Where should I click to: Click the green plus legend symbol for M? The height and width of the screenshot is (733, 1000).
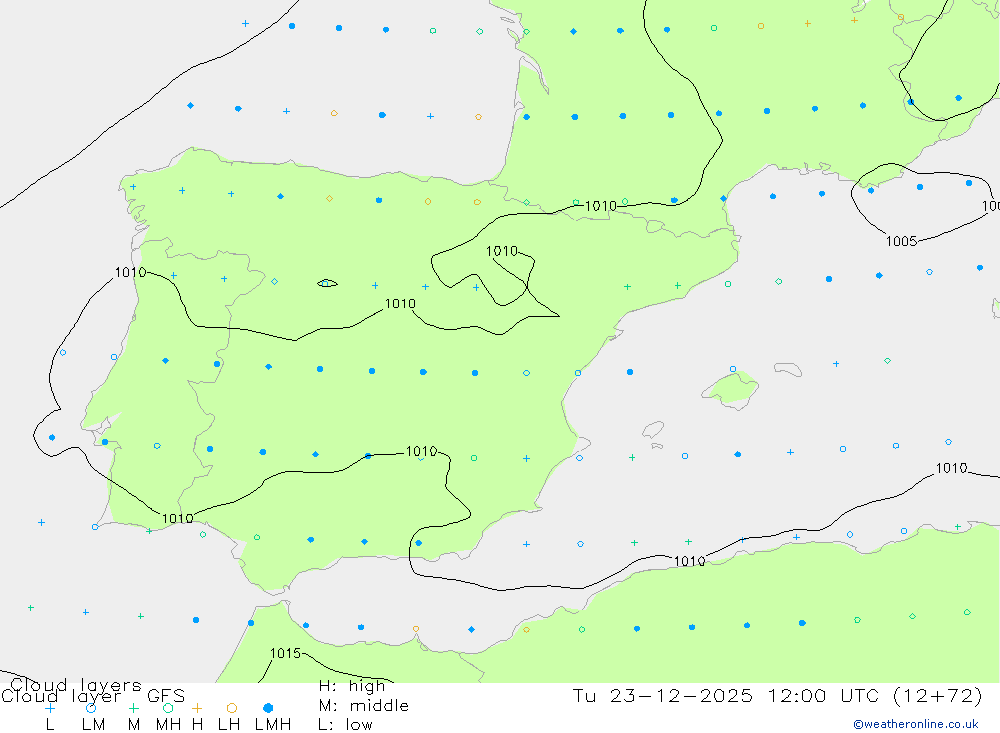[133, 708]
